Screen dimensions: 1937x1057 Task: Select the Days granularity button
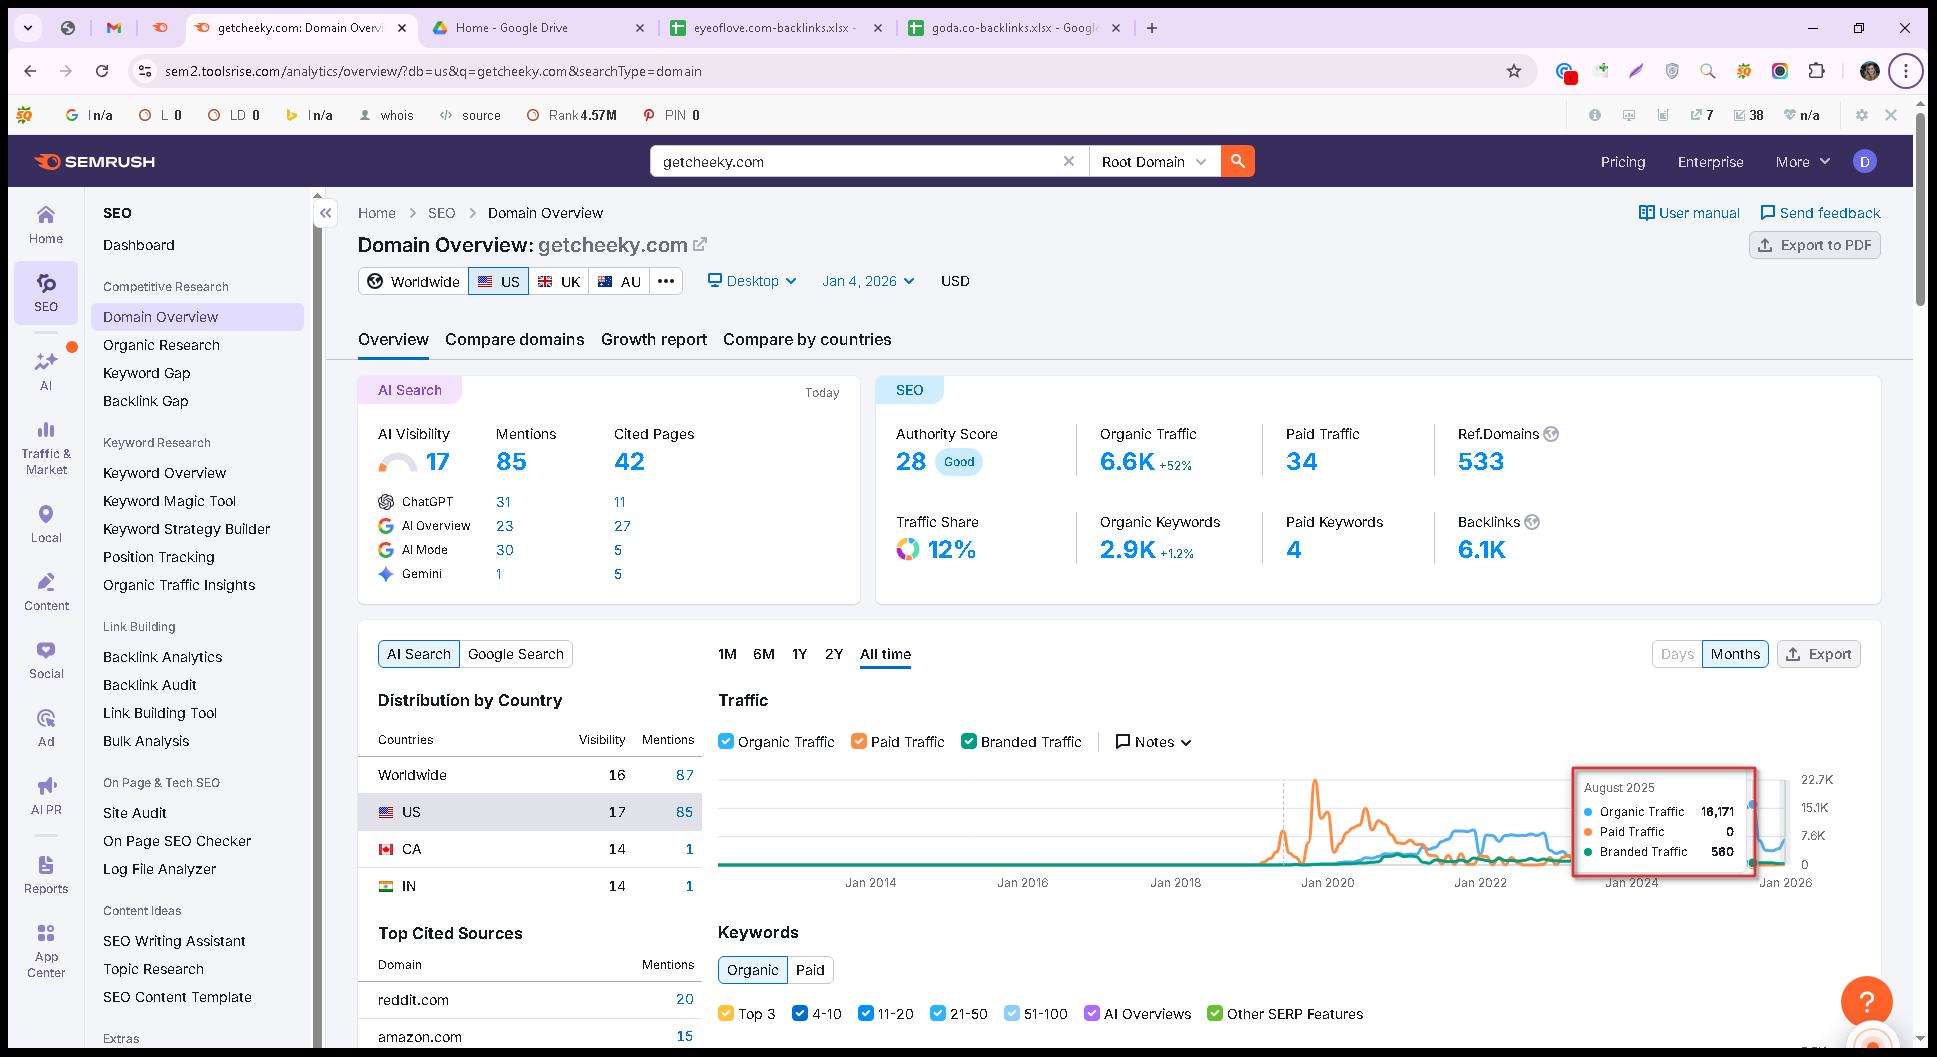pos(1677,654)
